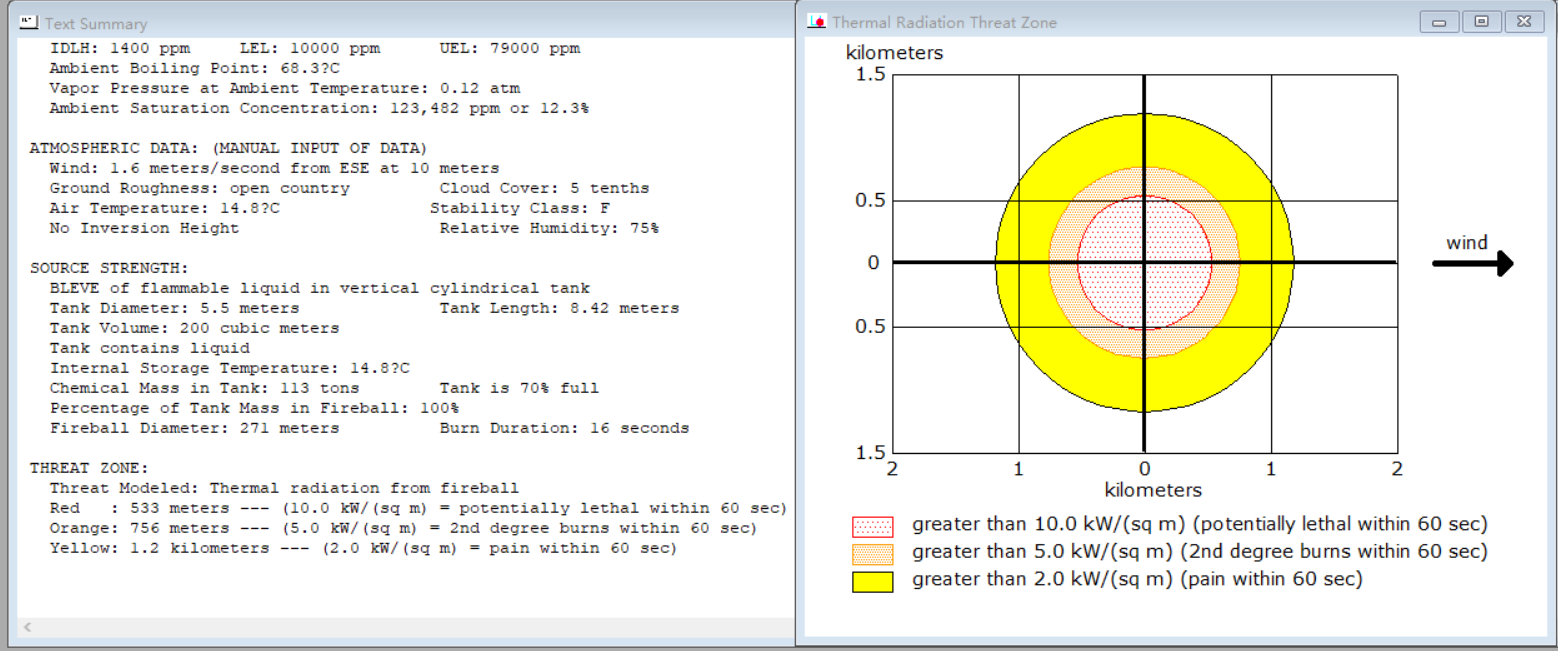Close the Thermal Radiation Threat Zone window
This screenshot has height=651, width=1558.
pyautogui.click(x=1523, y=22)
